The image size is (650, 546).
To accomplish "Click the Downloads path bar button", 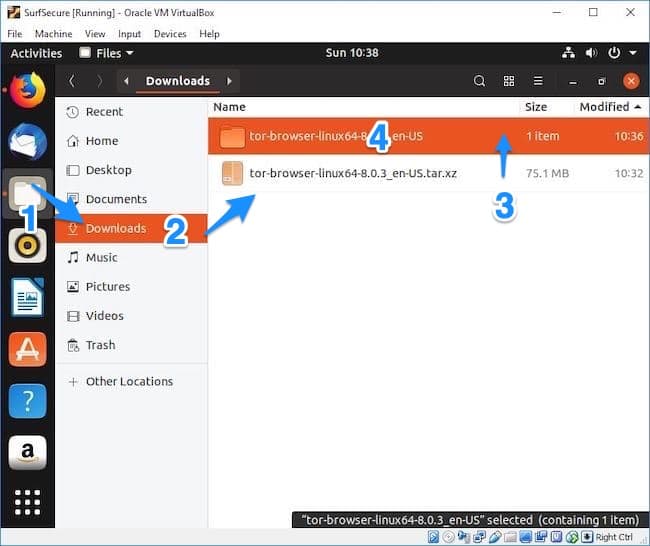I will point(178,81).
